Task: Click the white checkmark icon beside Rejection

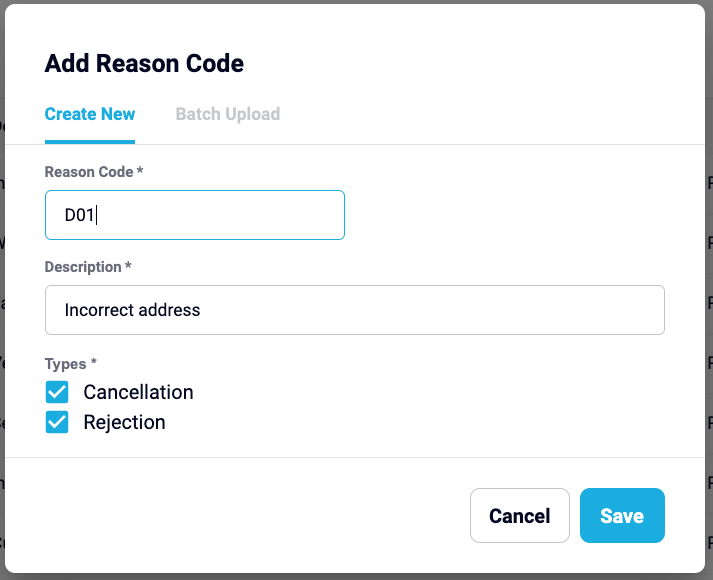Action: pyautogui.click(x=57, y=422)
